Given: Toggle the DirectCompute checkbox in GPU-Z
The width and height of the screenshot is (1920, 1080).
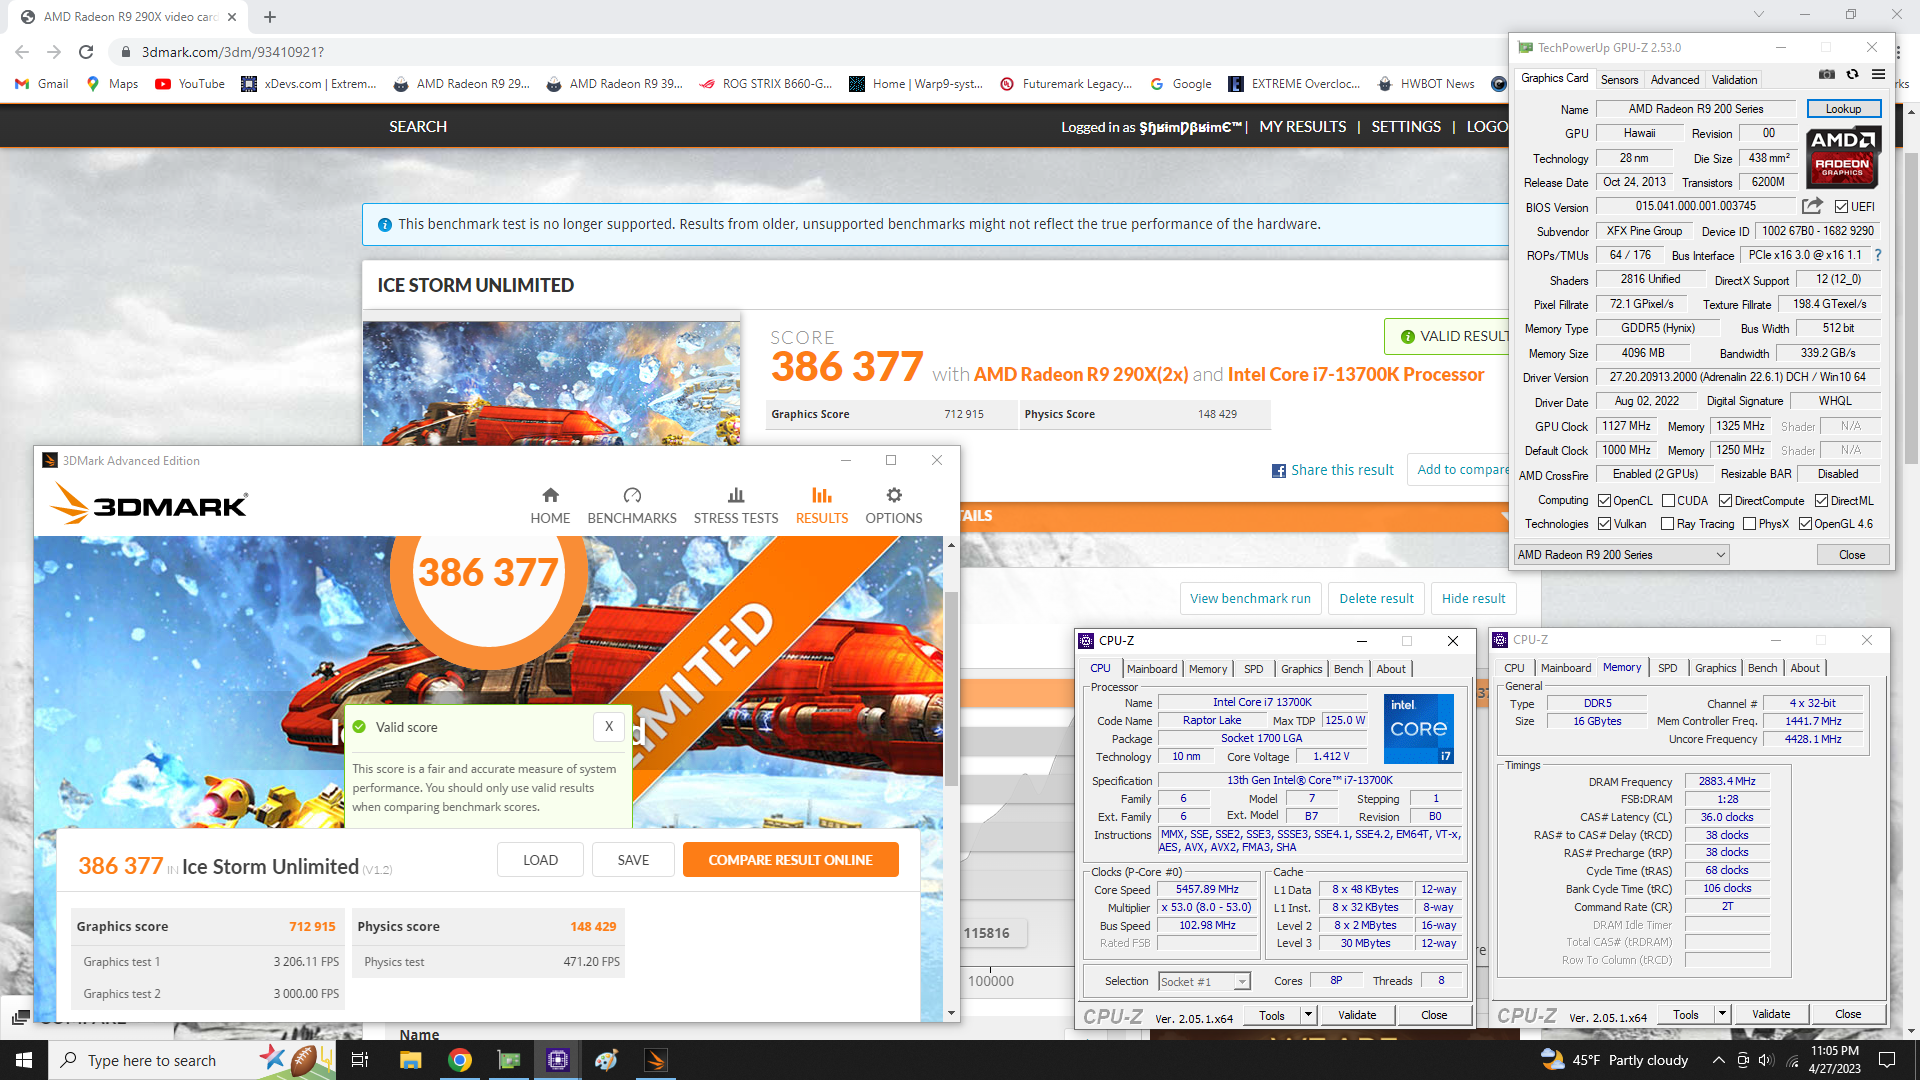Looking at the screenshot, I should (1725, 501).
